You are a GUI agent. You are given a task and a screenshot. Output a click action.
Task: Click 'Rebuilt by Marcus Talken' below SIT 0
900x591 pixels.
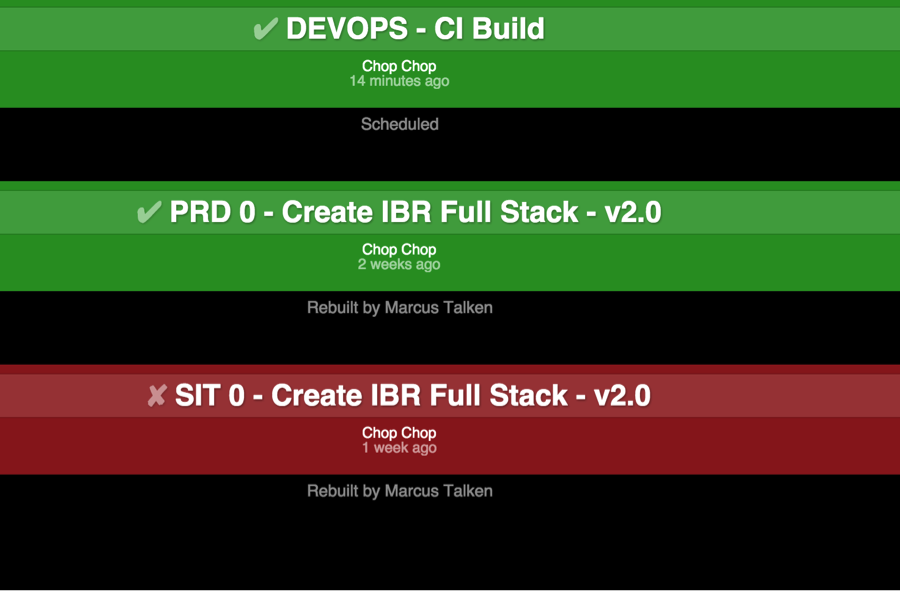pyautogui.click(x=399, y=491)
